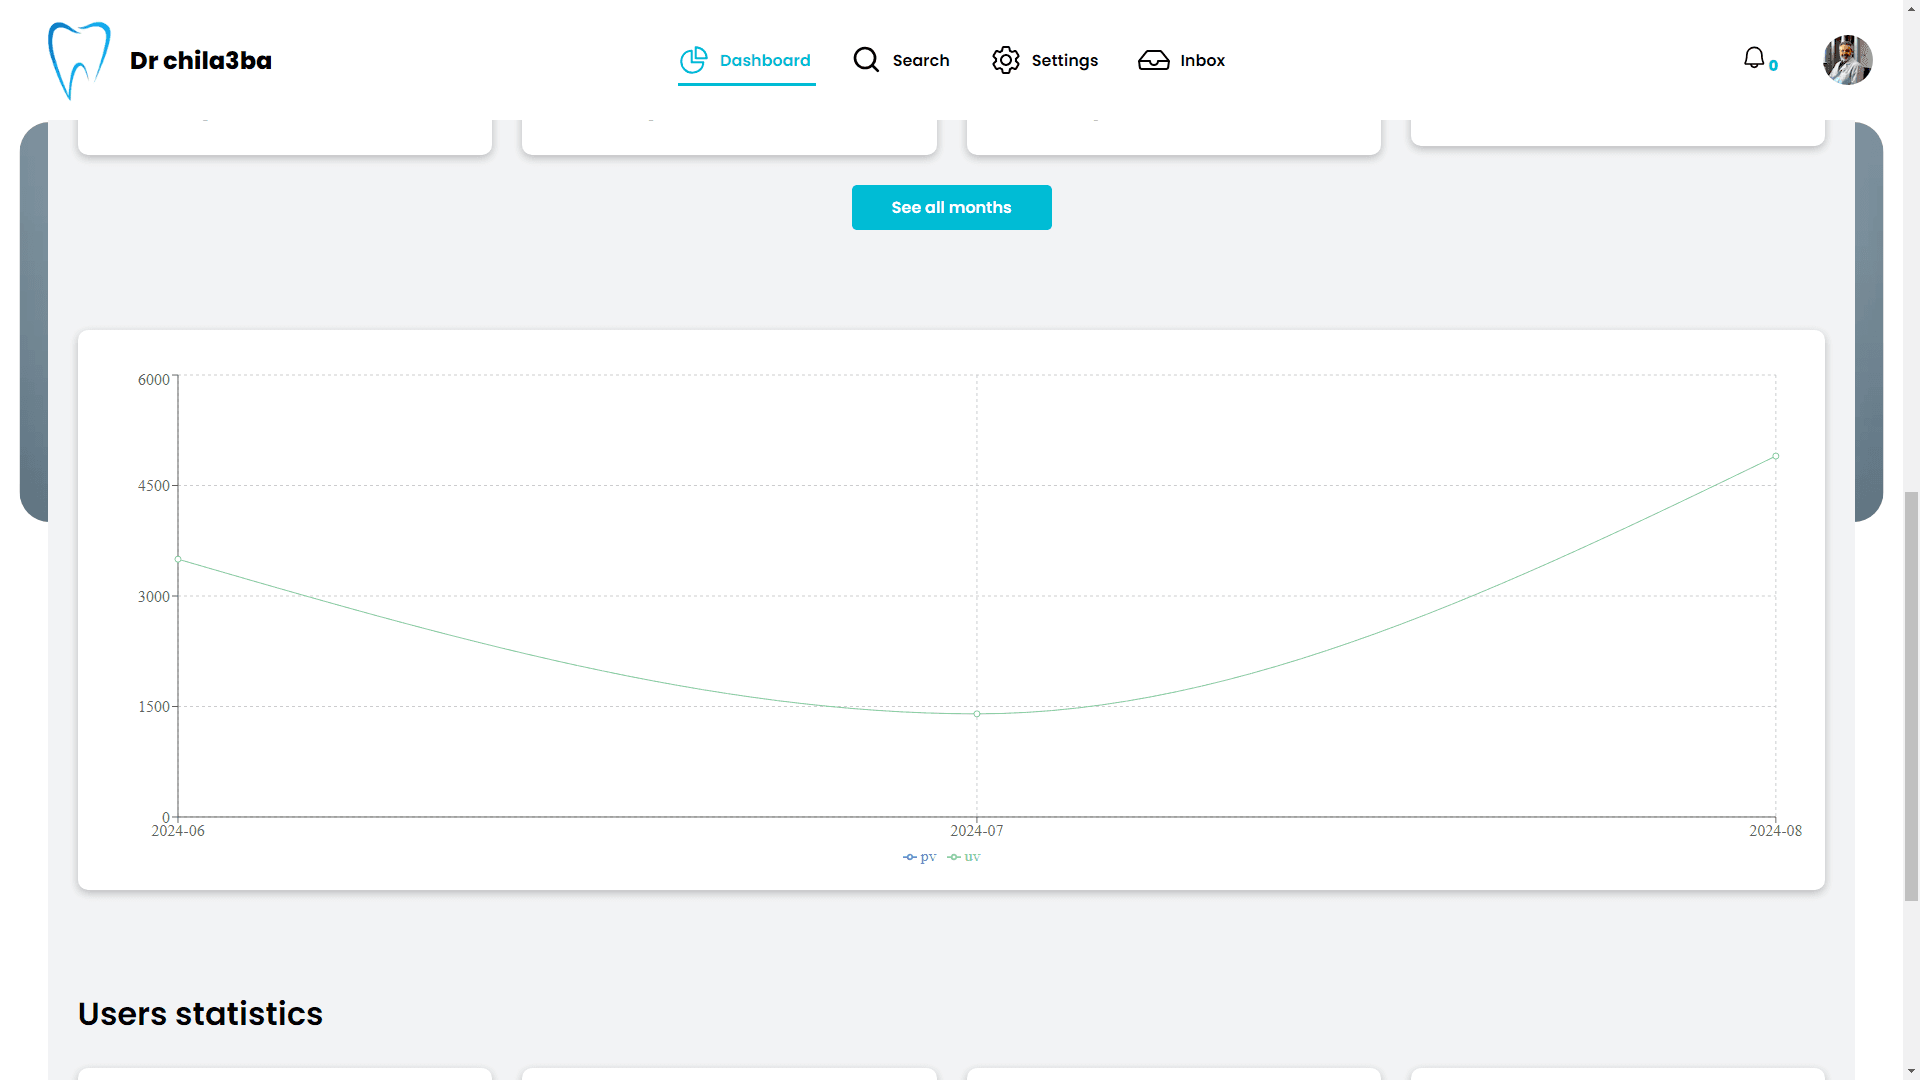1920x1080 pixels.
Task: Click the 2024-08 data point on chart
Action: click(x=1775, y=456)
